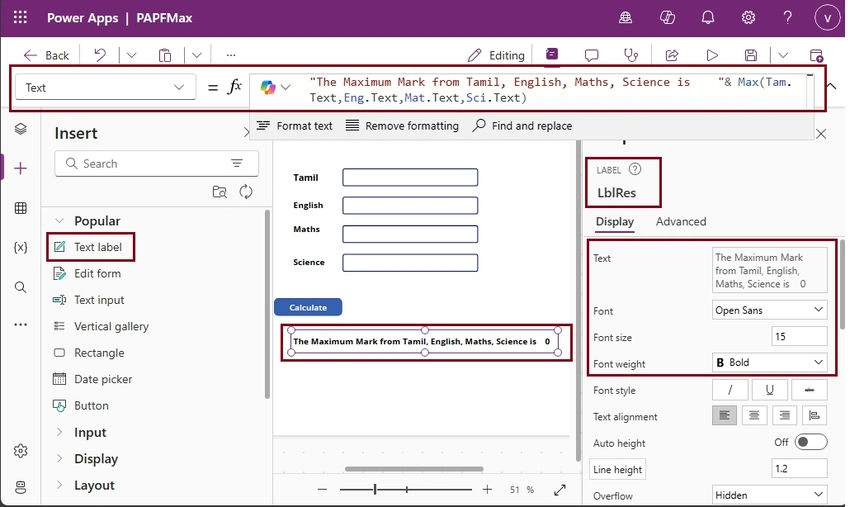Click the Share icon in toolbar

(672, 55)
